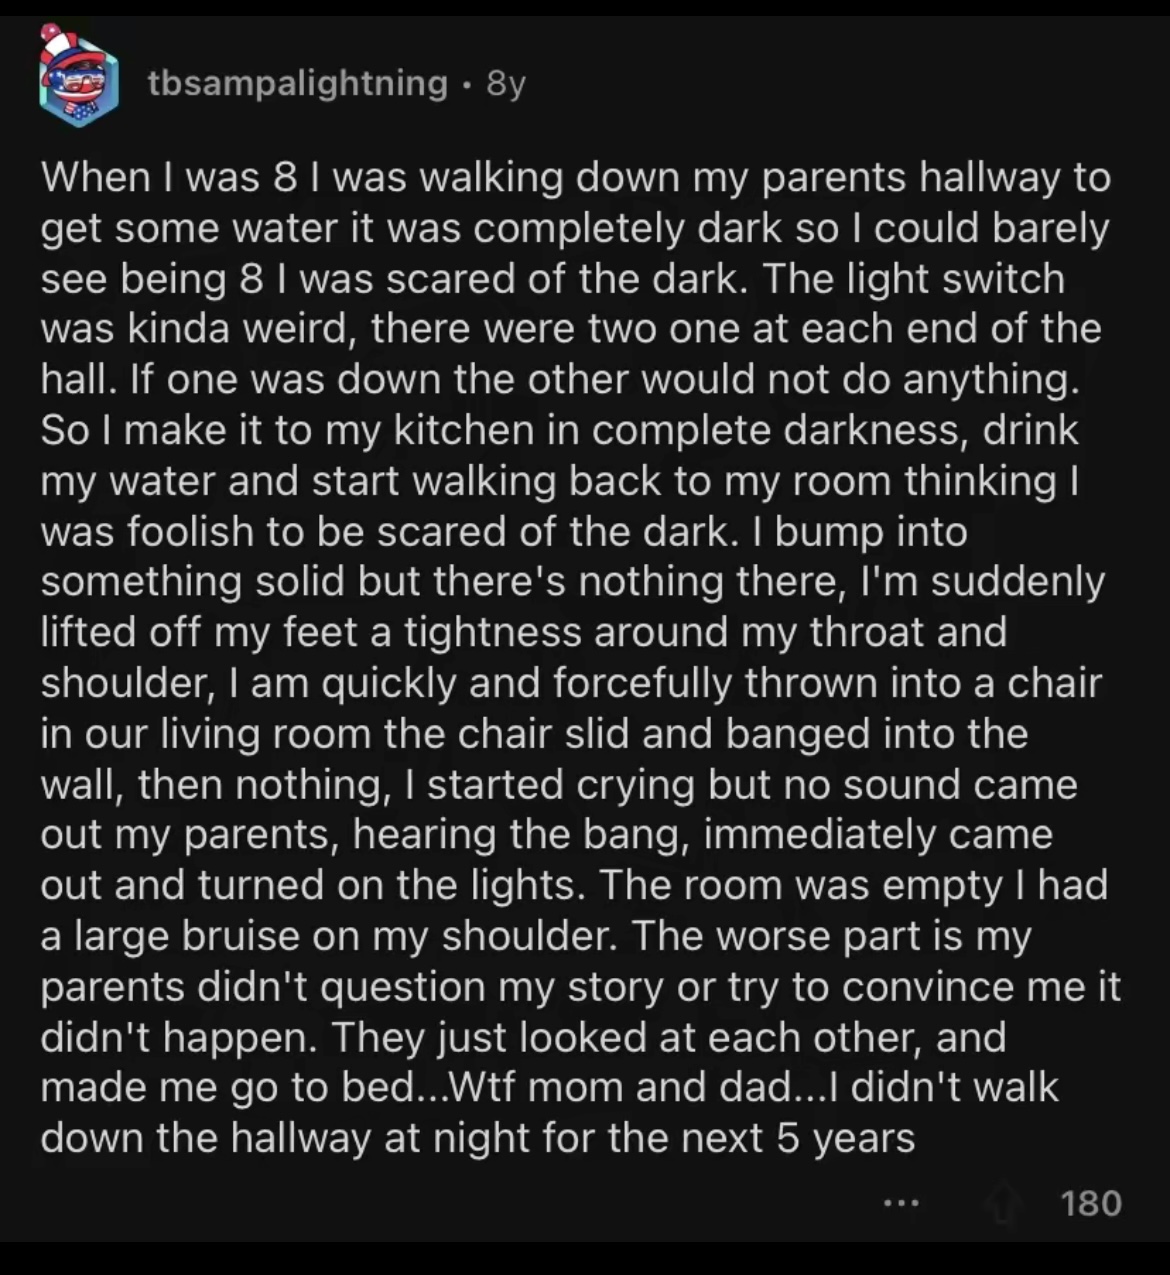Tap the line 'wall, then nothing, I started crying'
This screenshot has height=1275, width=1170.
[x=559, y=784]
